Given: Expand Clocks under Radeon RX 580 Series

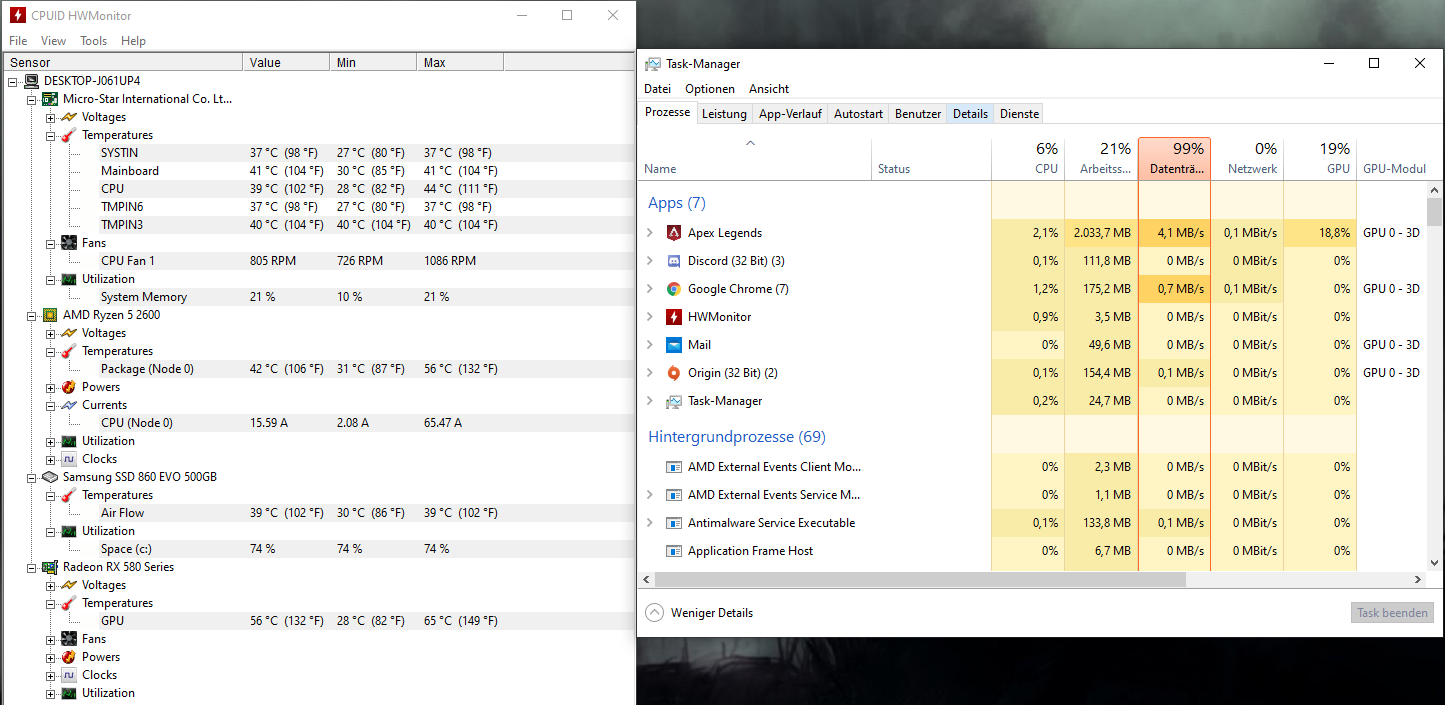Looking at the screenshot, I should click(51, 675).
